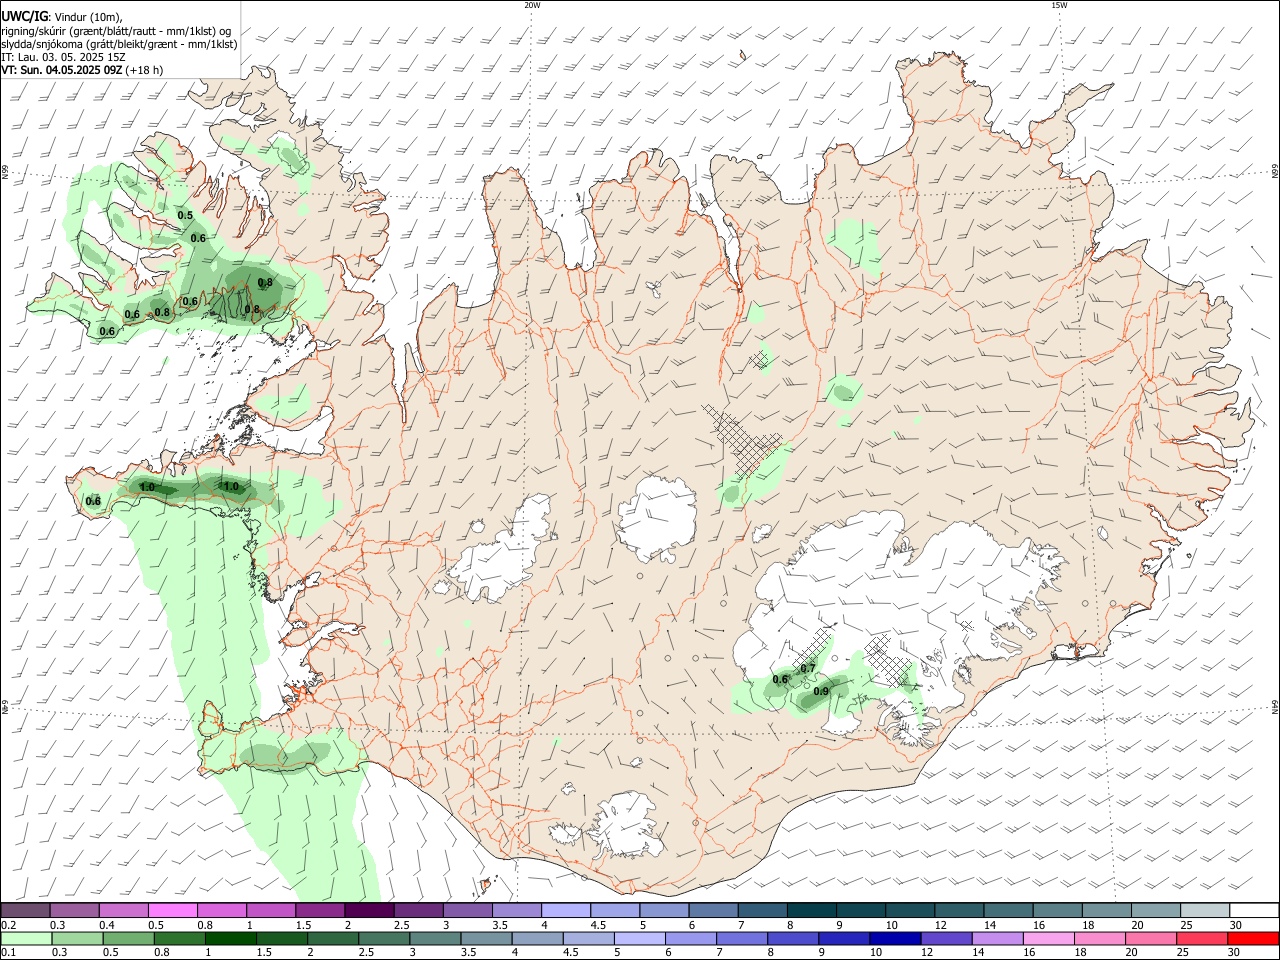The image size is (1280, 960).
Task: Click the periwinkle 4 snow legend swatch
Action: pos(566,910)
